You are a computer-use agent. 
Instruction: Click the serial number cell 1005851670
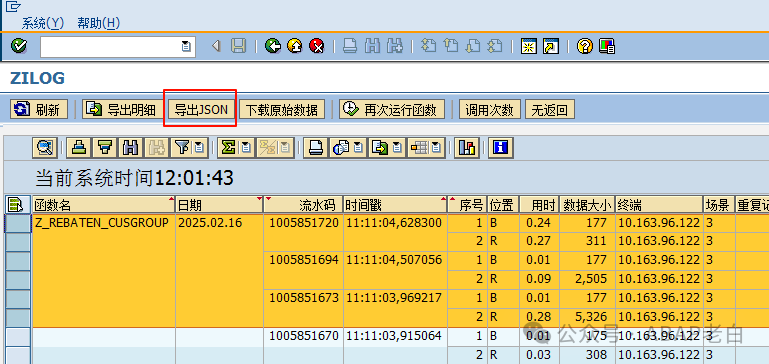click(304, 336)
